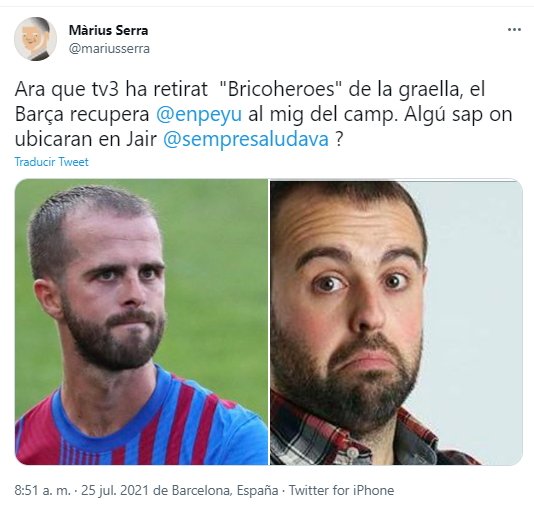The width and height of the screenshot is (534, 513).
Task: Open the Barcelona, España location link
Action: click(225, 491)
